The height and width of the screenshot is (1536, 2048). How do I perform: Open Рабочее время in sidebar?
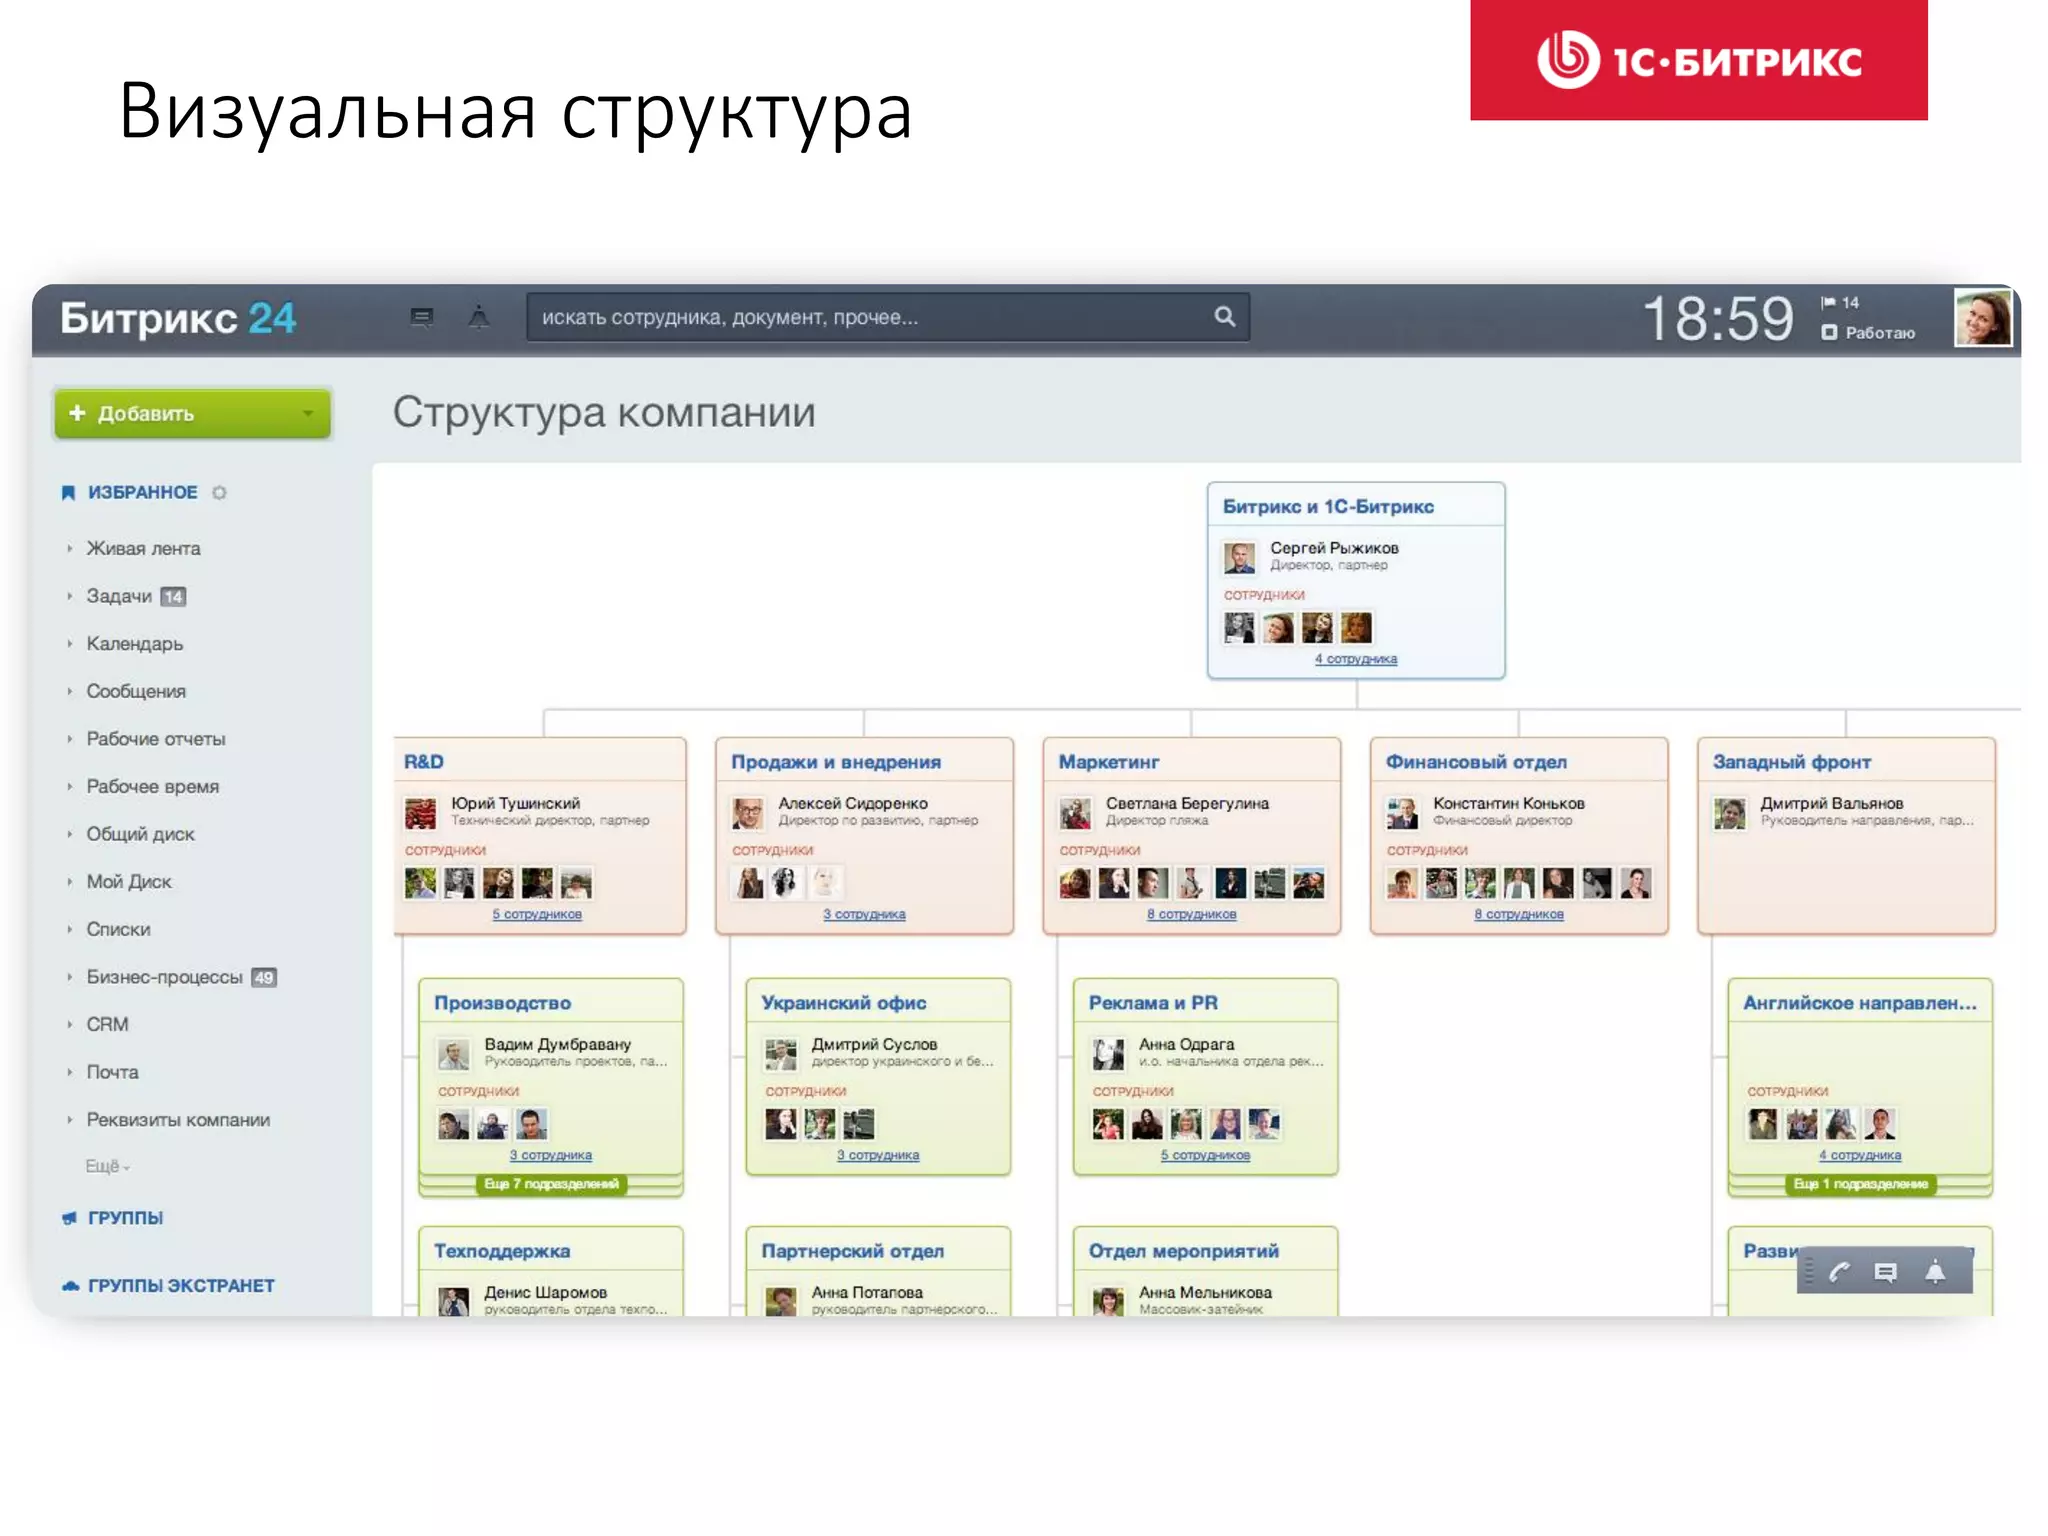click(152, 787)
